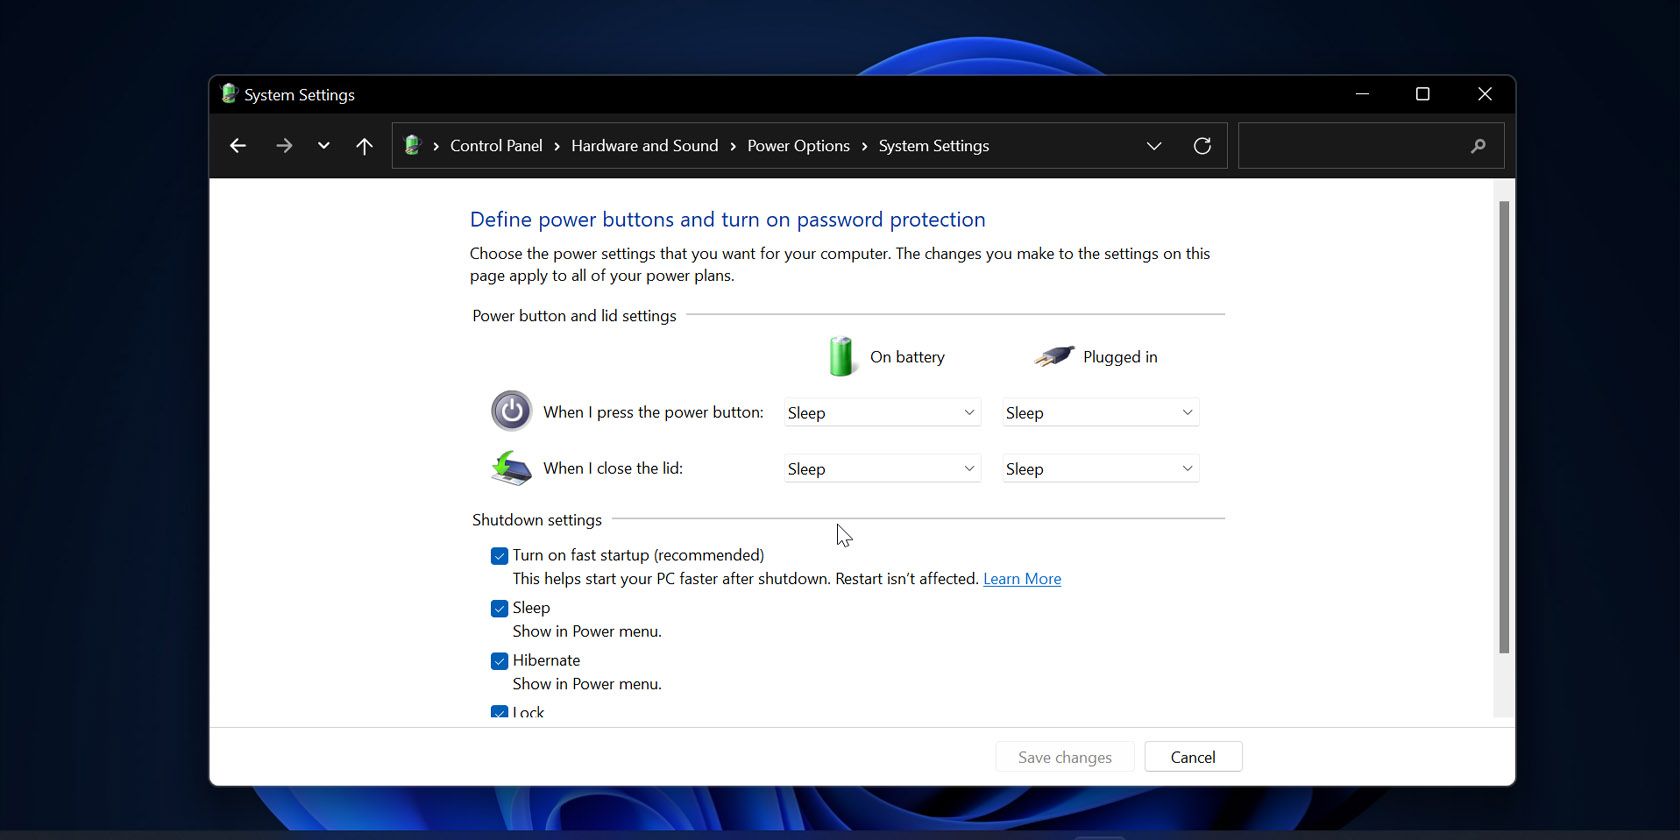Expand the address bar history dropdown
The height and width of the screenshot is (840, 1680).
tap(1154, 146)
